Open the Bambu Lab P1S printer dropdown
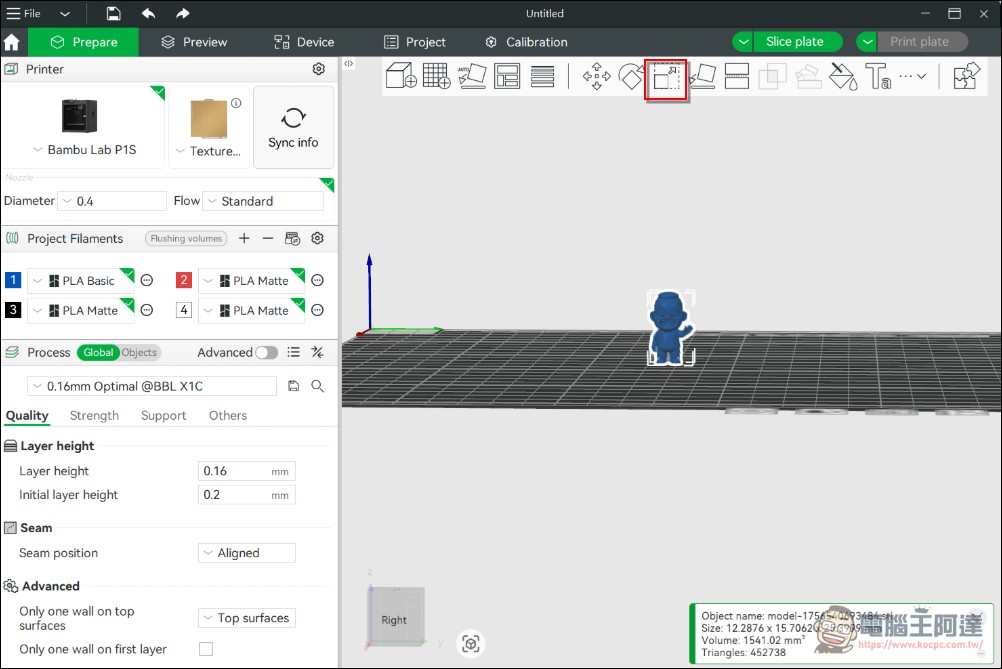 point(84,150)
